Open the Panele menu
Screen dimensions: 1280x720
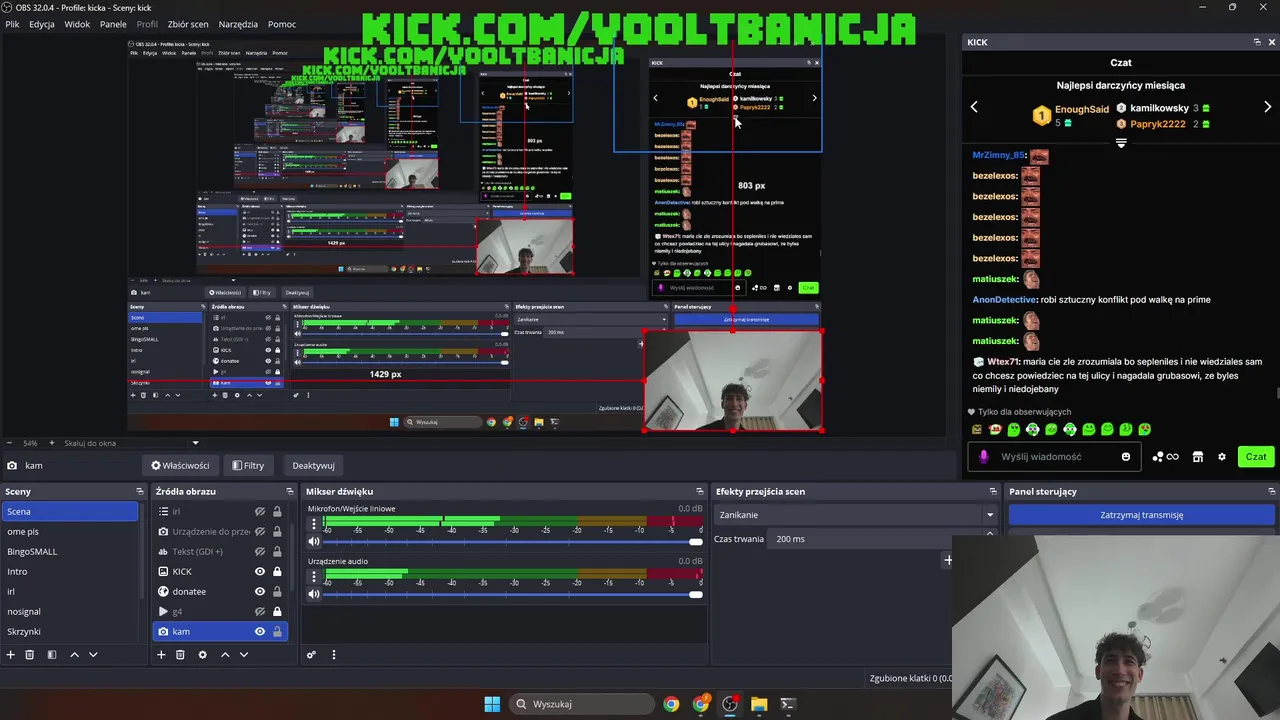113,24
